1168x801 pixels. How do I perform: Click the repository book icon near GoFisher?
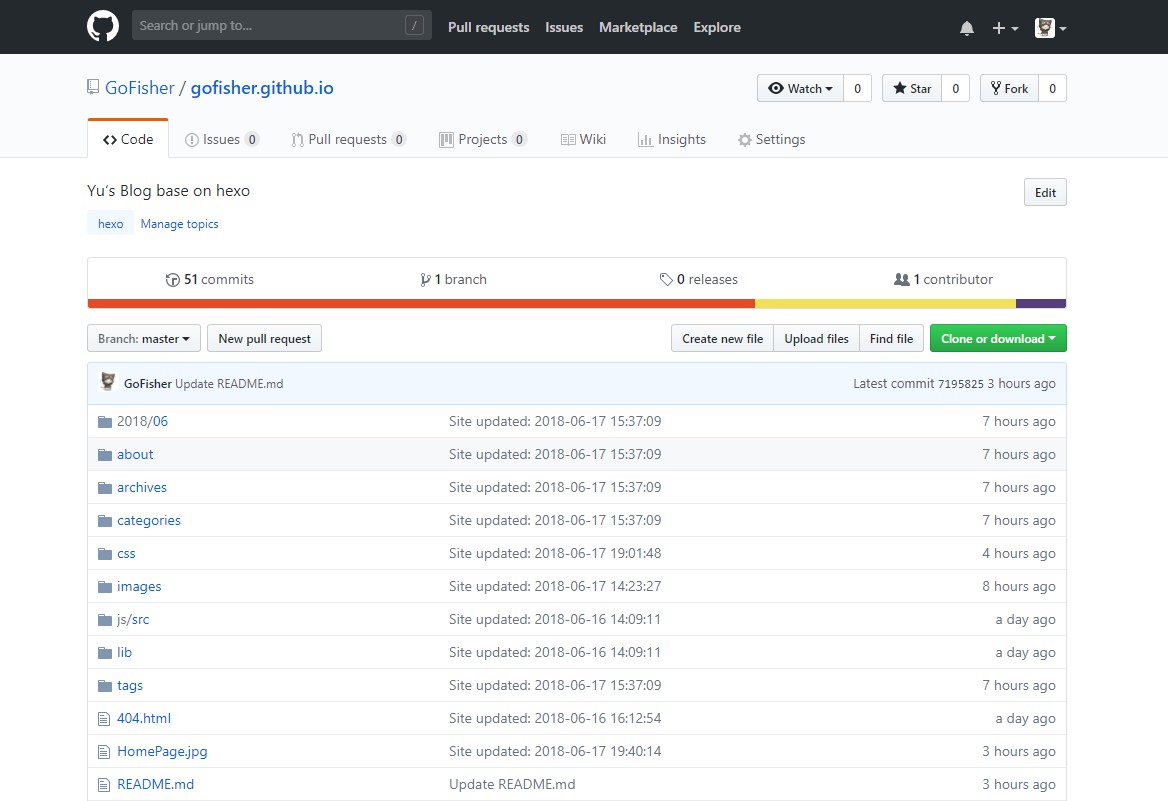coord(94,88)
